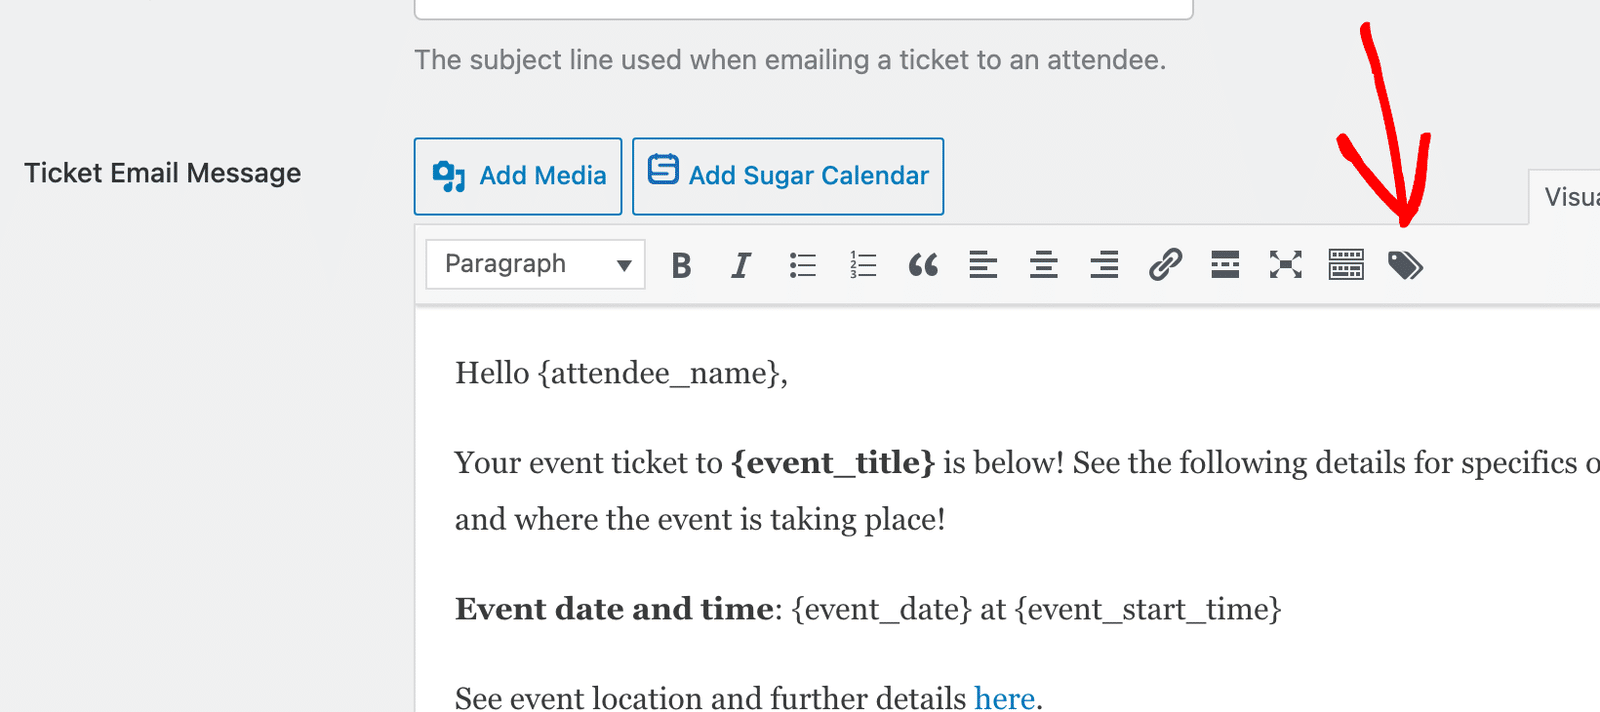Switch to the Visual editor tab
Viewport: 1600px width, 712px height.
pos(1566,197)
